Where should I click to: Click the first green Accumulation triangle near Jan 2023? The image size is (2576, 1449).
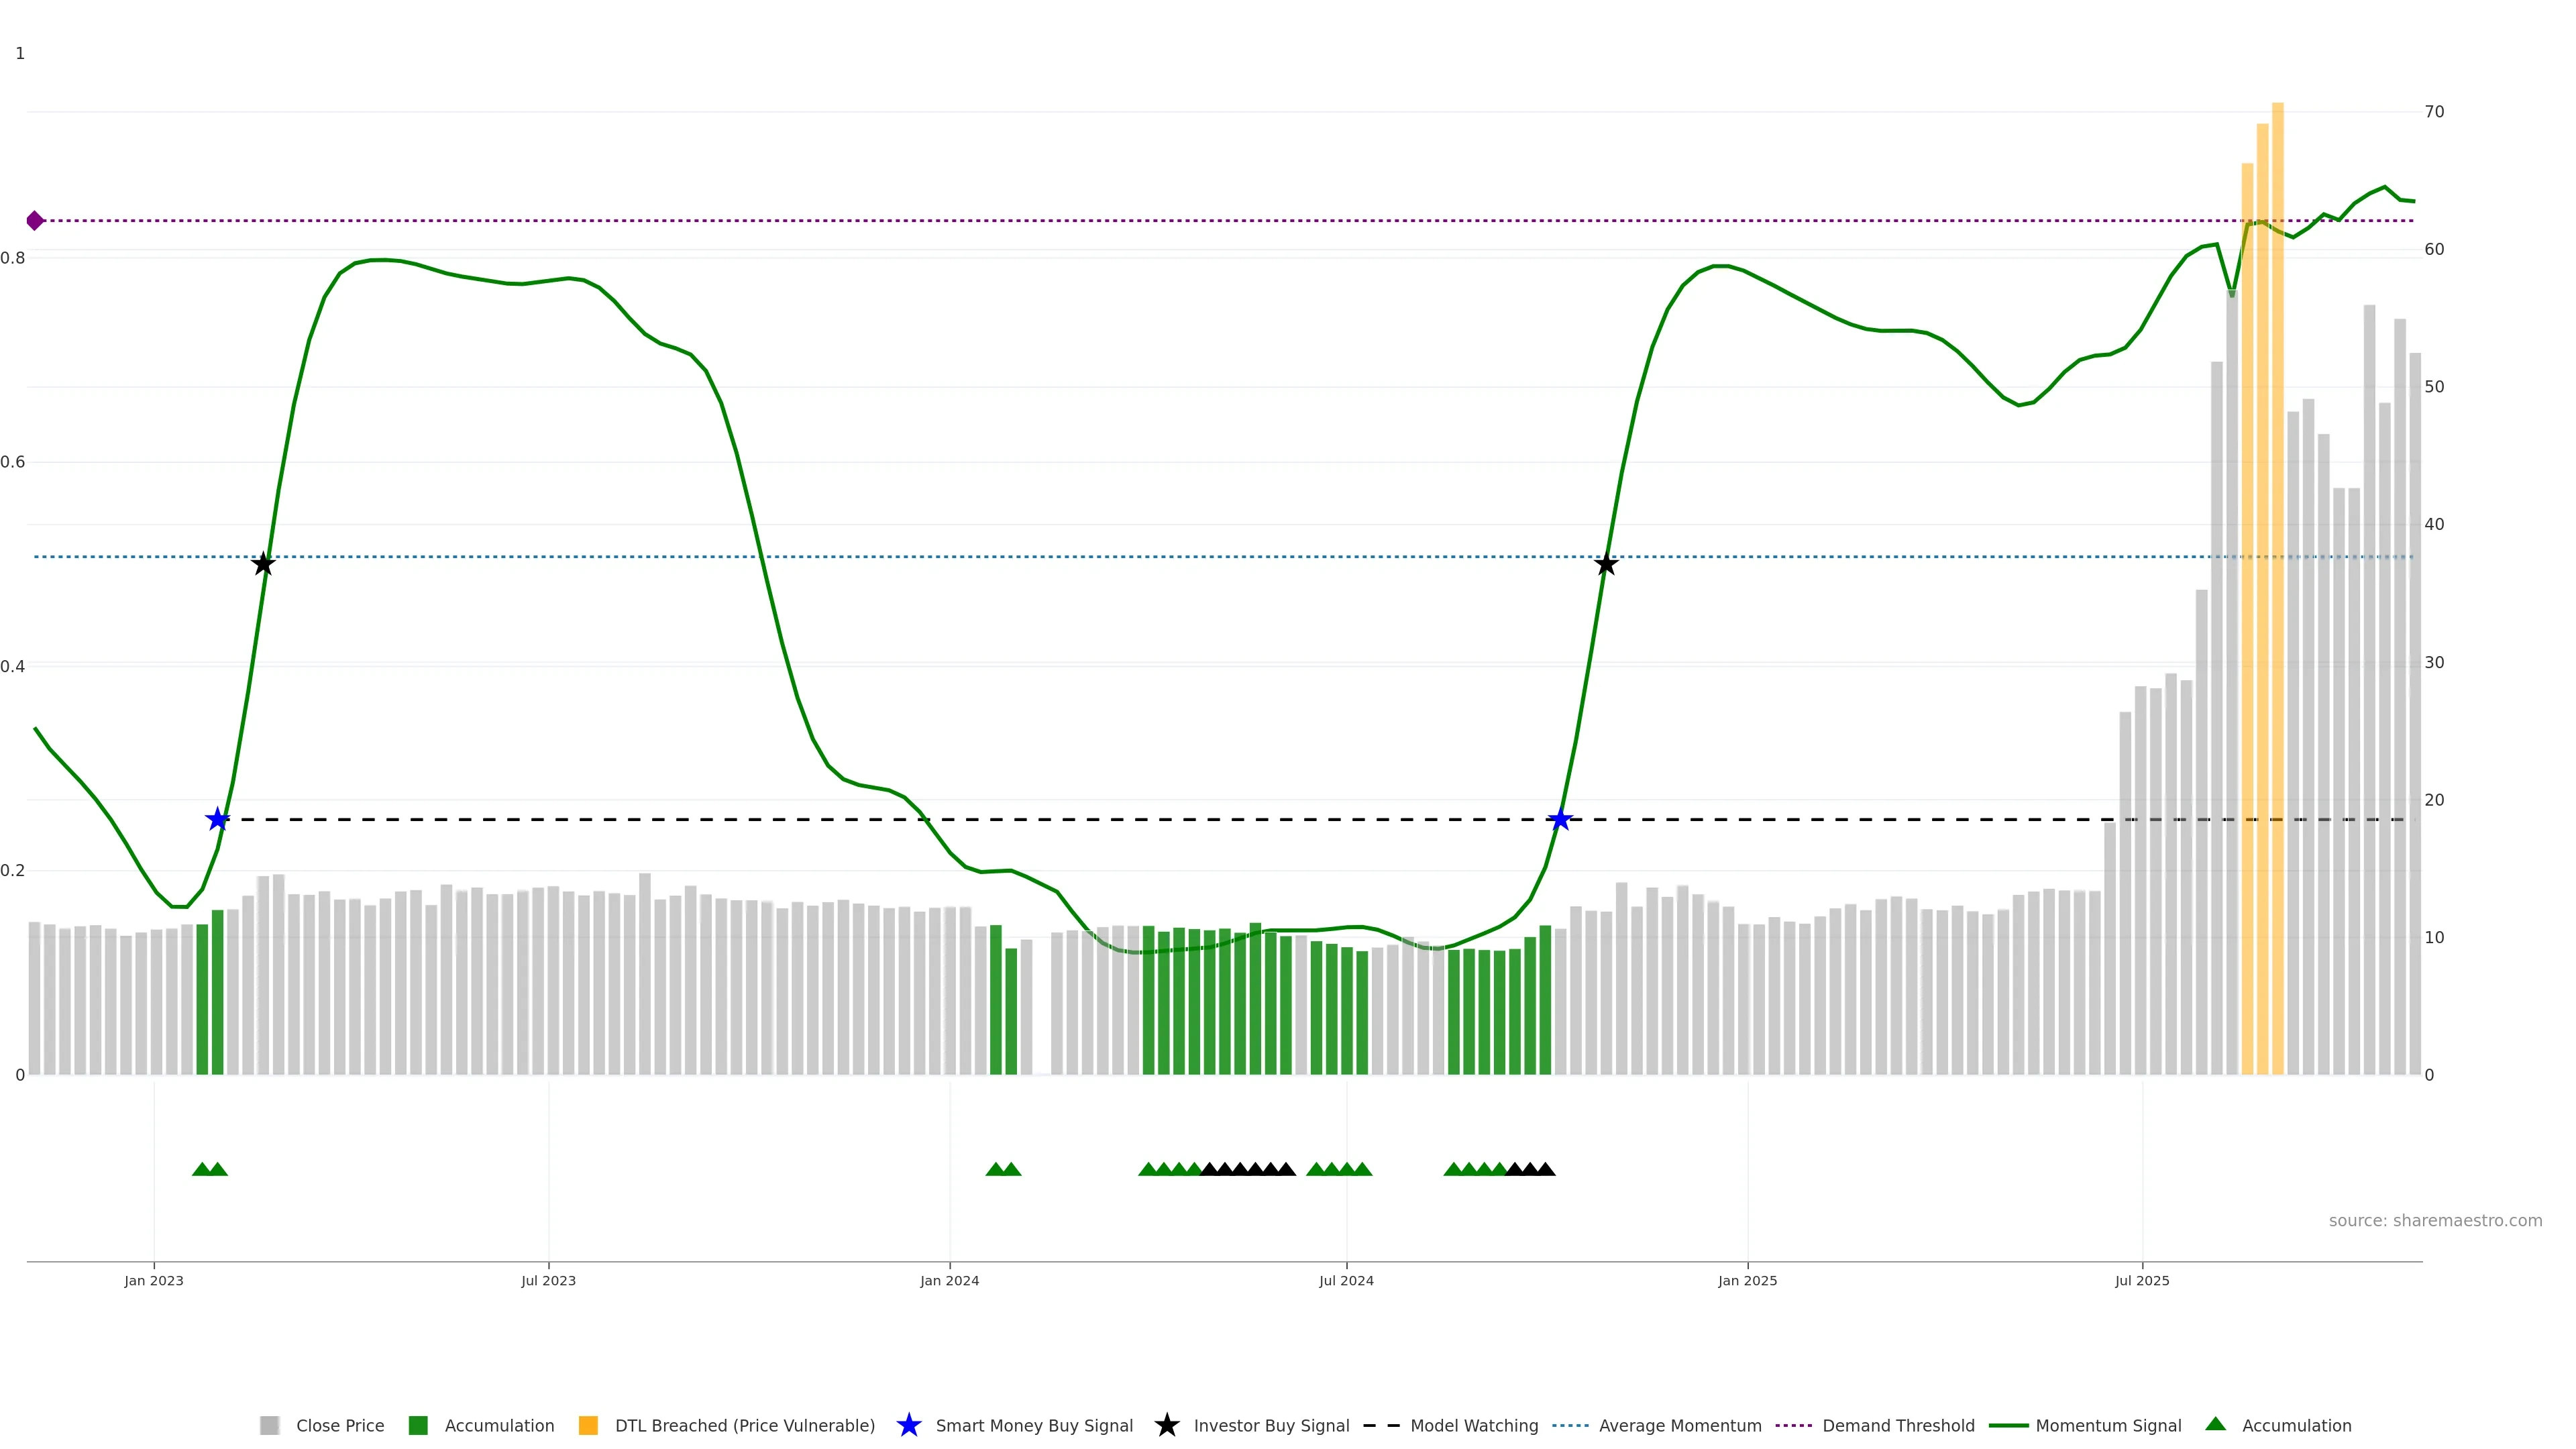pos(201,1169)
